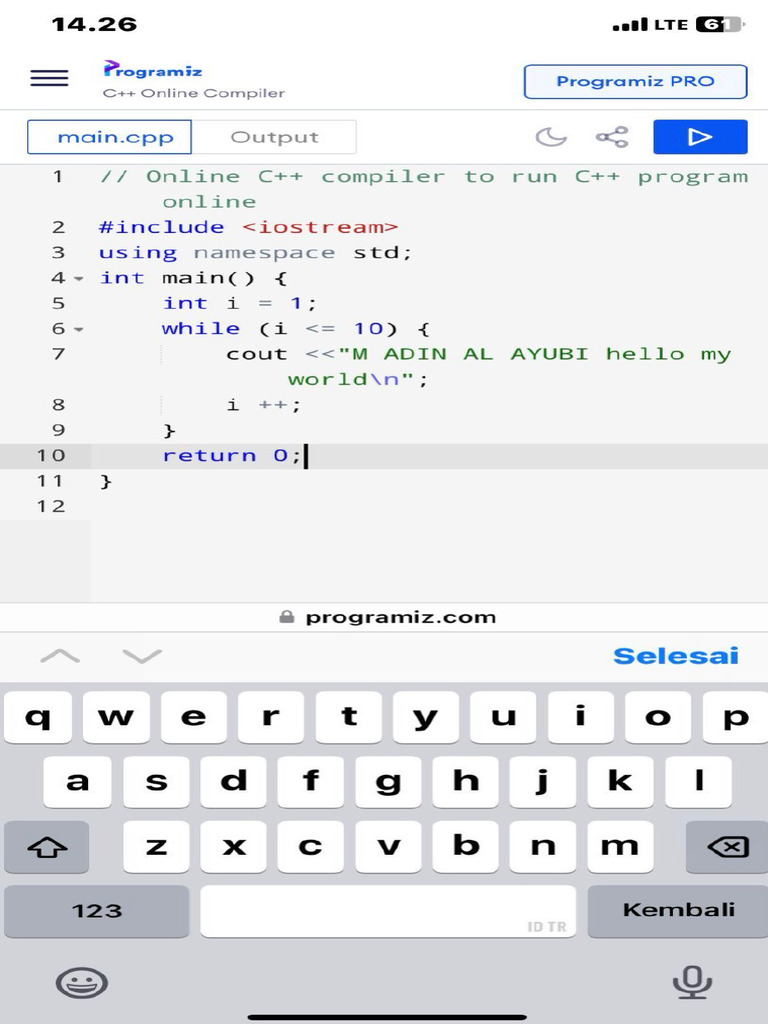Jump to next field with the down chevron
The image size is (768, 1024).
(142, 656)
